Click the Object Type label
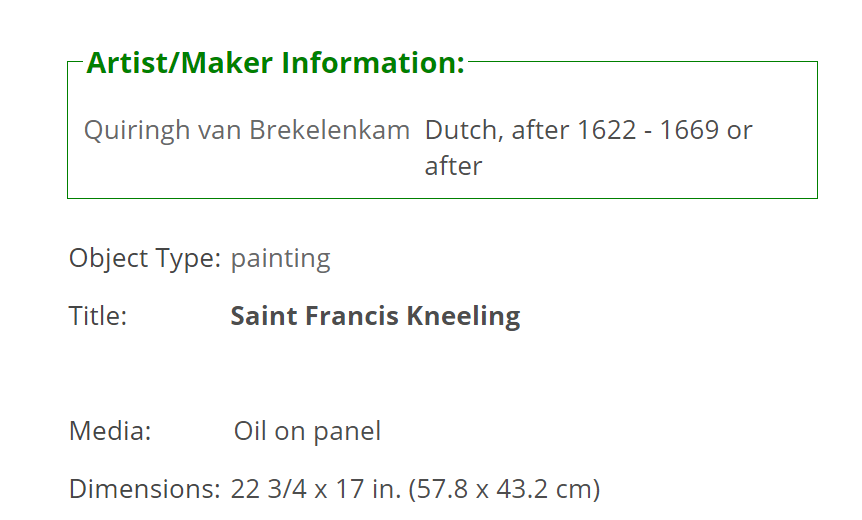Screen dimensions: 862x520 pyautogui.click(x=145, y=258)
